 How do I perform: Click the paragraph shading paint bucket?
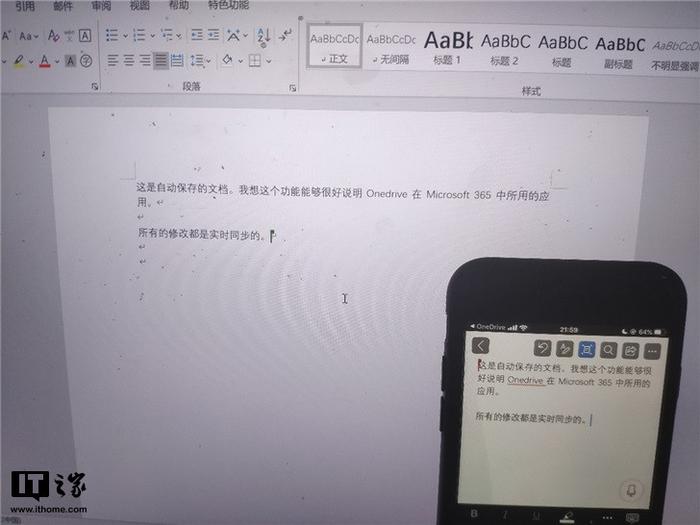point(228,60)
